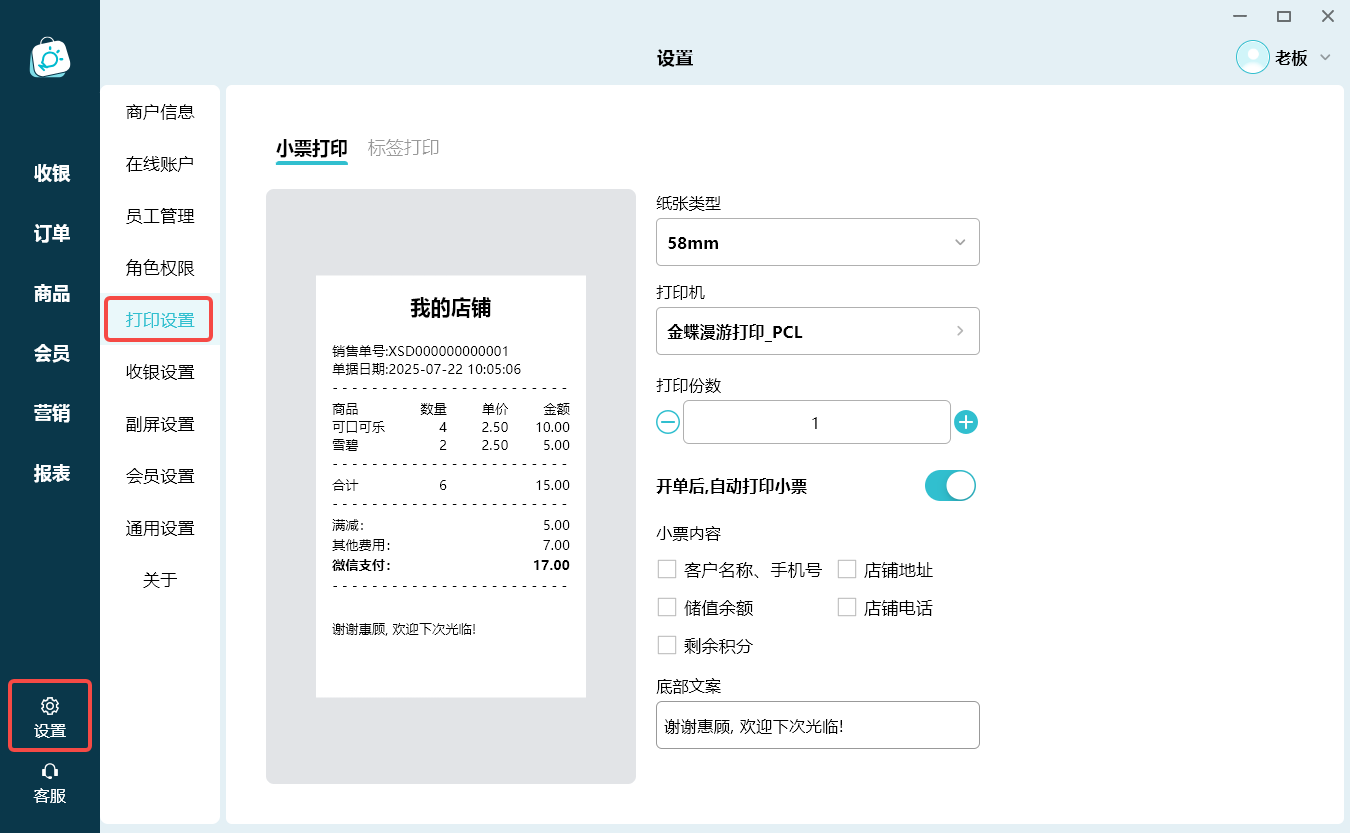Image resolution: width=1350 pixels, height=833 pixels.
Task: Check 剩余积分 checkbox
Action: 667,645
